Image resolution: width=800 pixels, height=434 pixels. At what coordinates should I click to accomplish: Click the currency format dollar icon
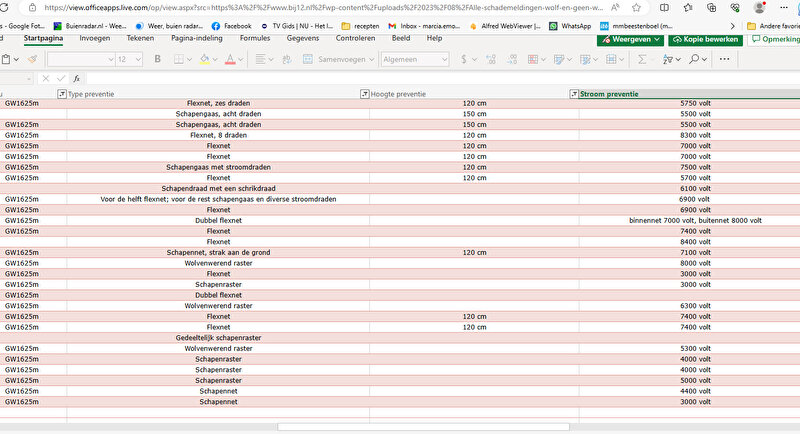464,60
